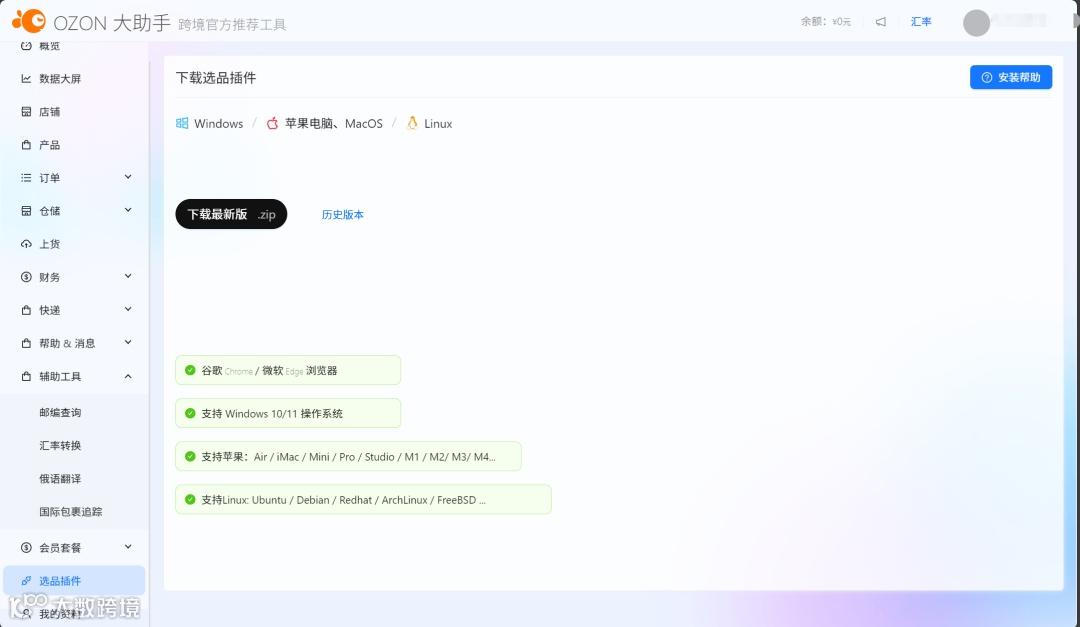
Task: Expand the 财务 menu chevron
Action: click(128, 276)
